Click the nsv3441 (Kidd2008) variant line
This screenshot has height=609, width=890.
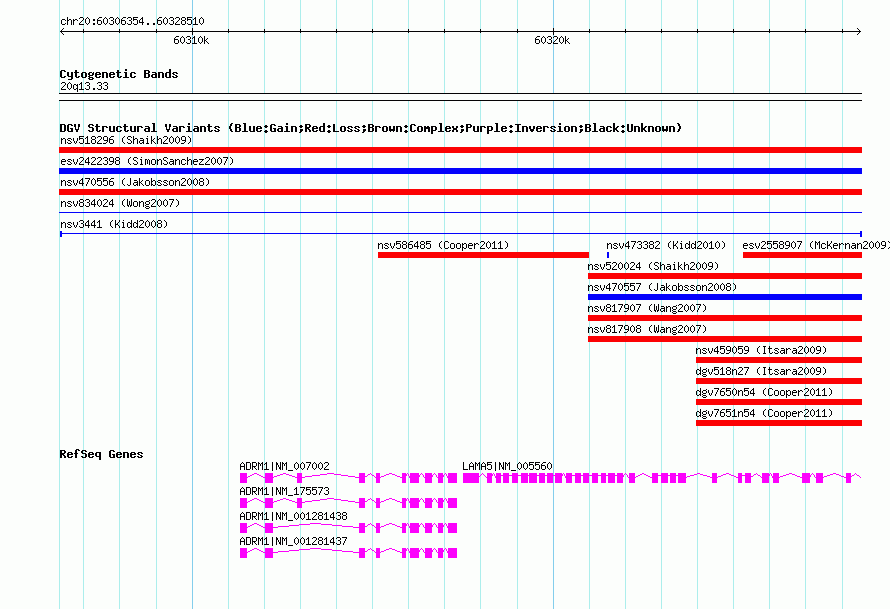tap(460, 234)
